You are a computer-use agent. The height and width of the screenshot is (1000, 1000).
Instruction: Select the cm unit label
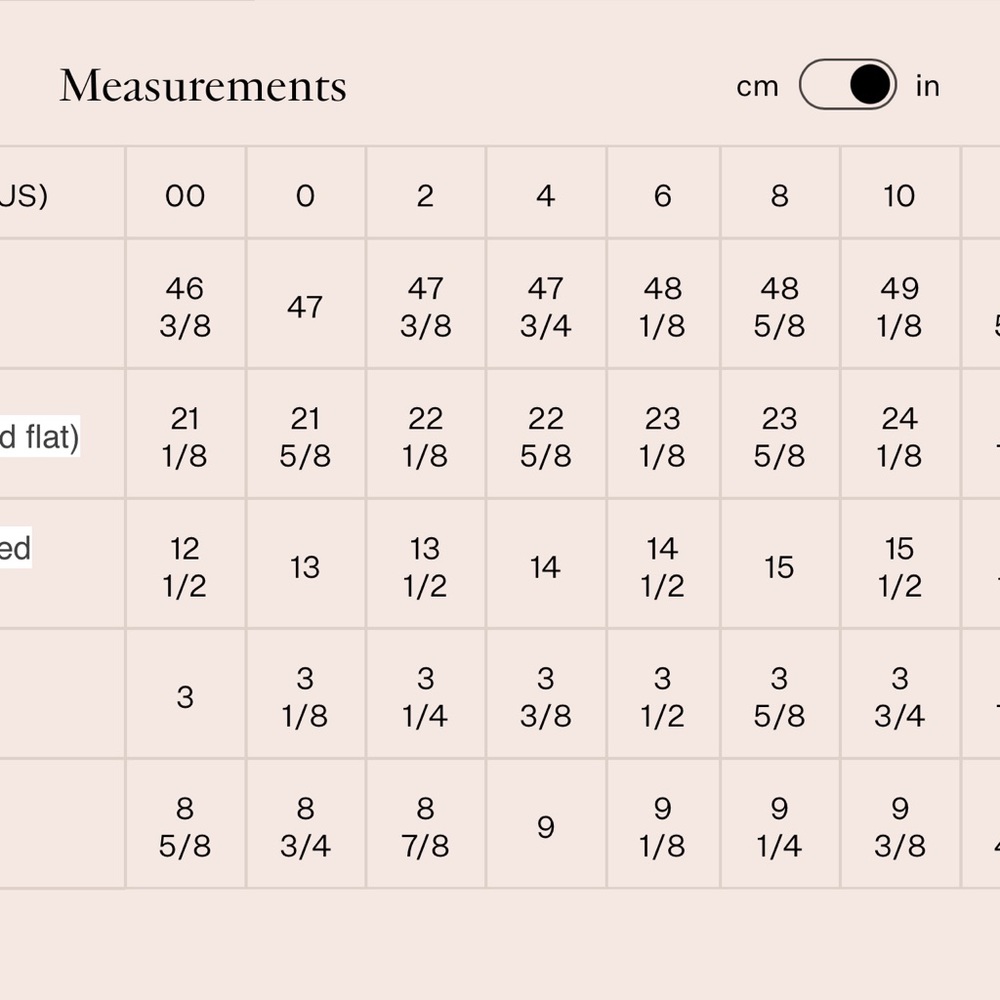pos(757,86)
